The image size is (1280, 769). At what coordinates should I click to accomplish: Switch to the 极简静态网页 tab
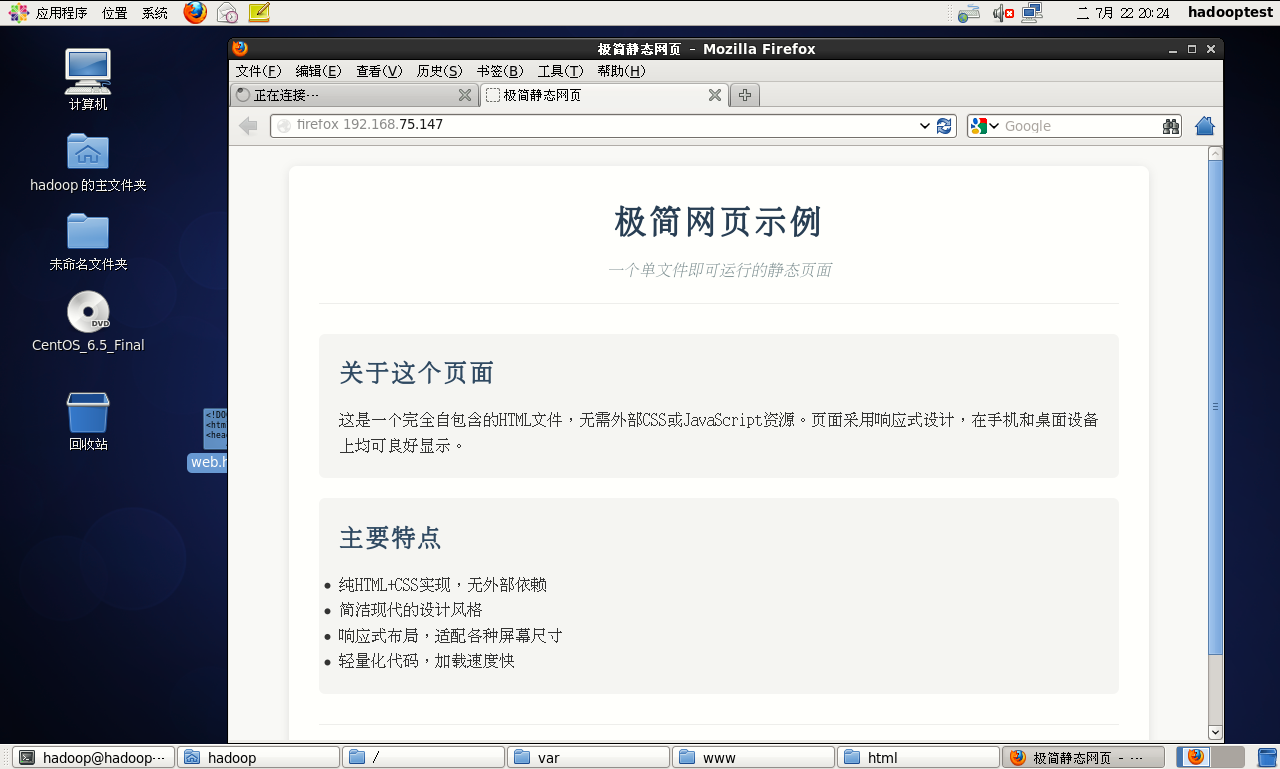tap(604, 95)
